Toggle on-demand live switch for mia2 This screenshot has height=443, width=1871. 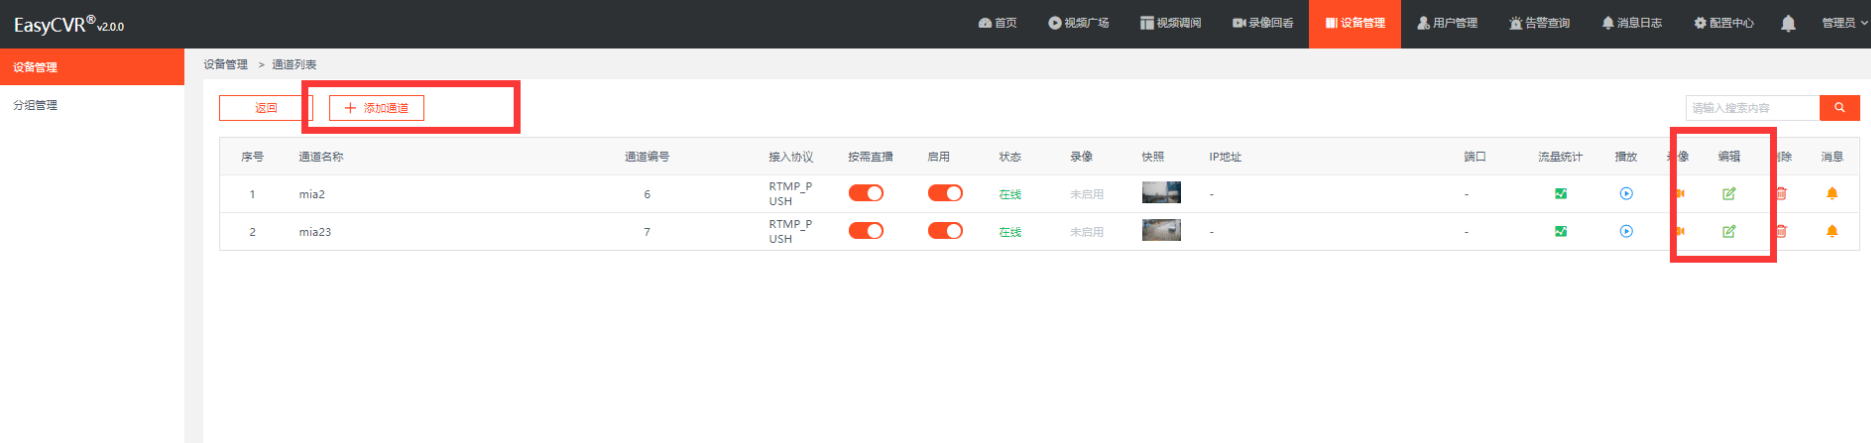pyautogui.click(x=866, y=193)
